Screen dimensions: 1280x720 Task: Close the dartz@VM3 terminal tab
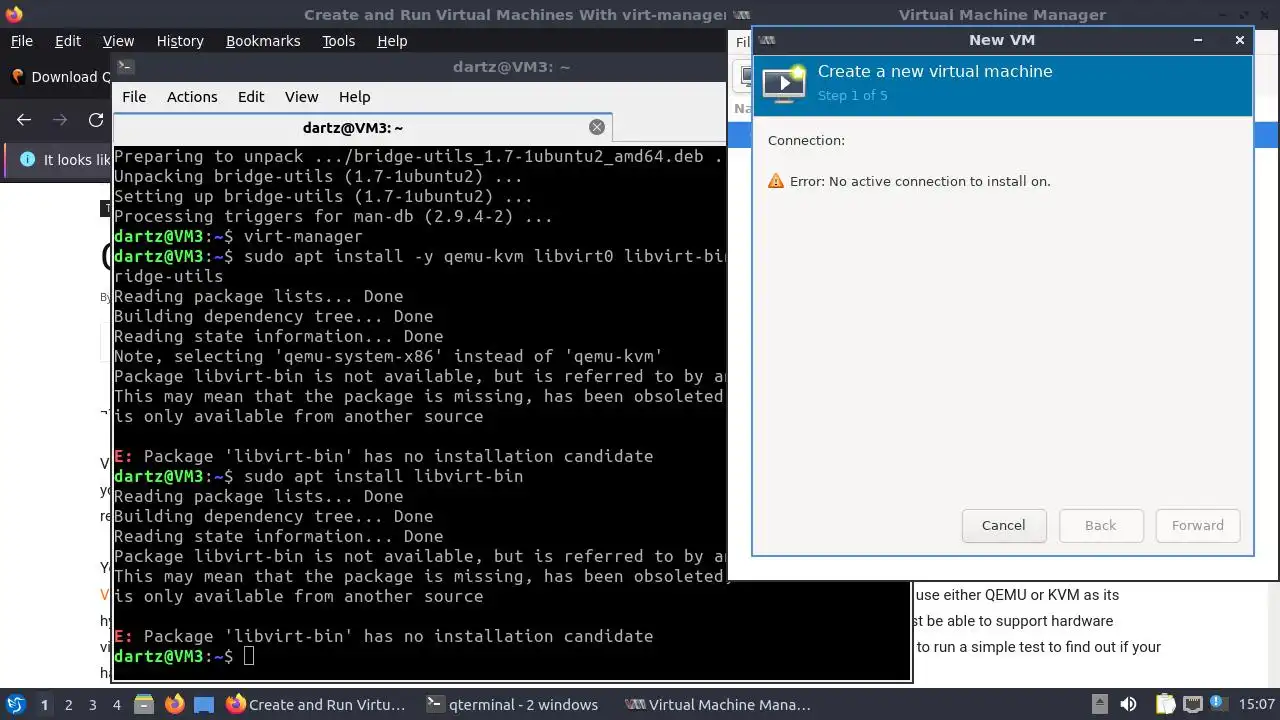(x=597, y=127)
